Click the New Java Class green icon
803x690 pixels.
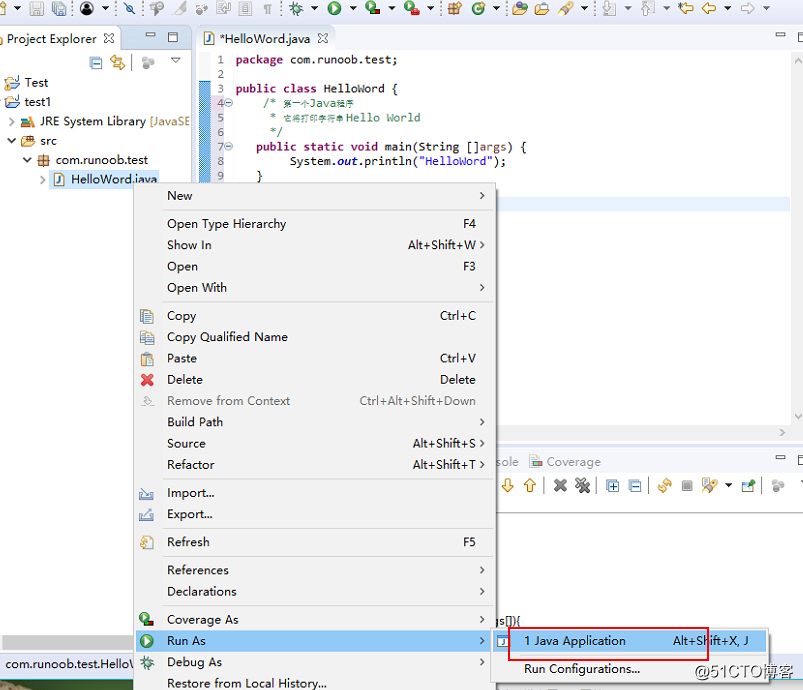[478, 8]
